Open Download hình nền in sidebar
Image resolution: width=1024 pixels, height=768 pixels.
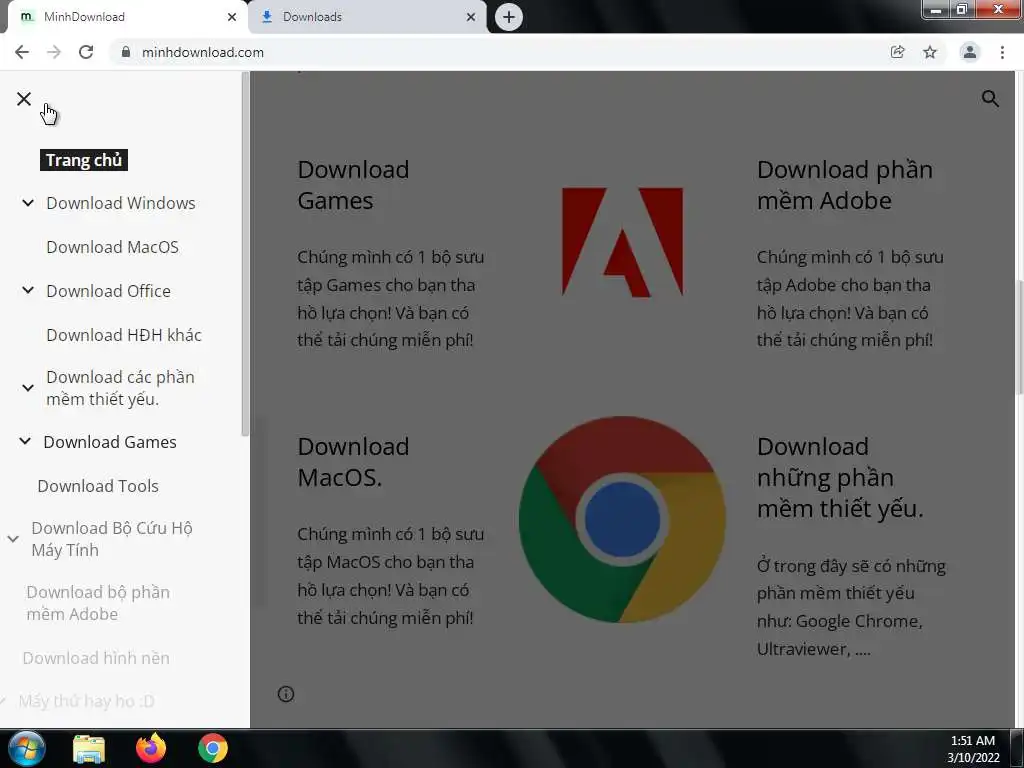96,658
